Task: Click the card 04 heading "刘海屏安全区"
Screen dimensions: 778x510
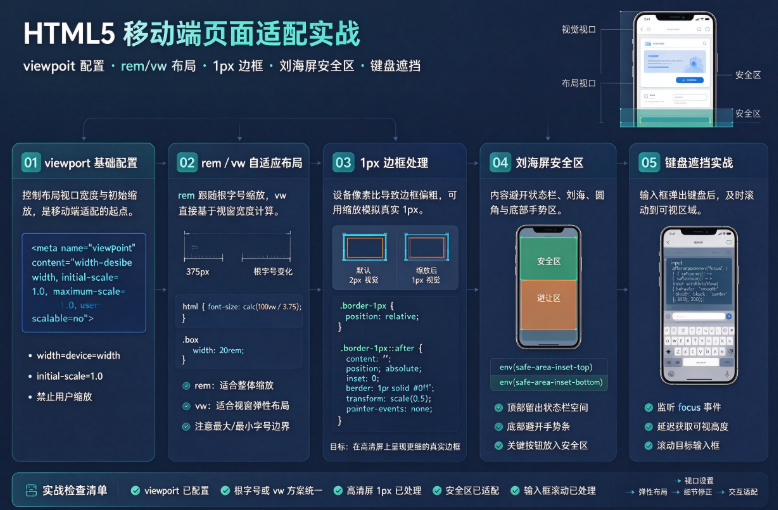Action: [549, 163]
